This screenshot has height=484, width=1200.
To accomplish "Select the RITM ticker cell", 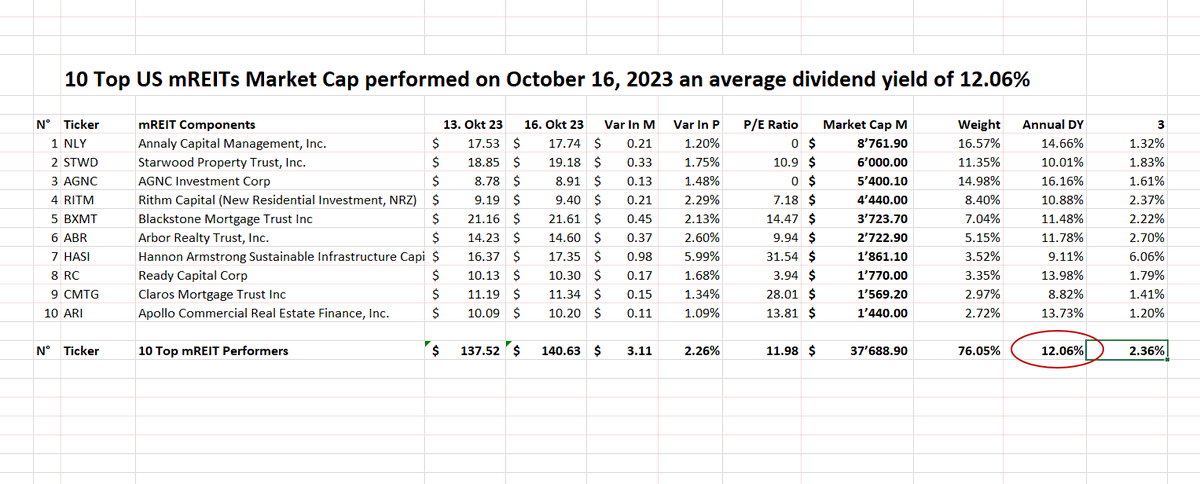I will 78,200.
